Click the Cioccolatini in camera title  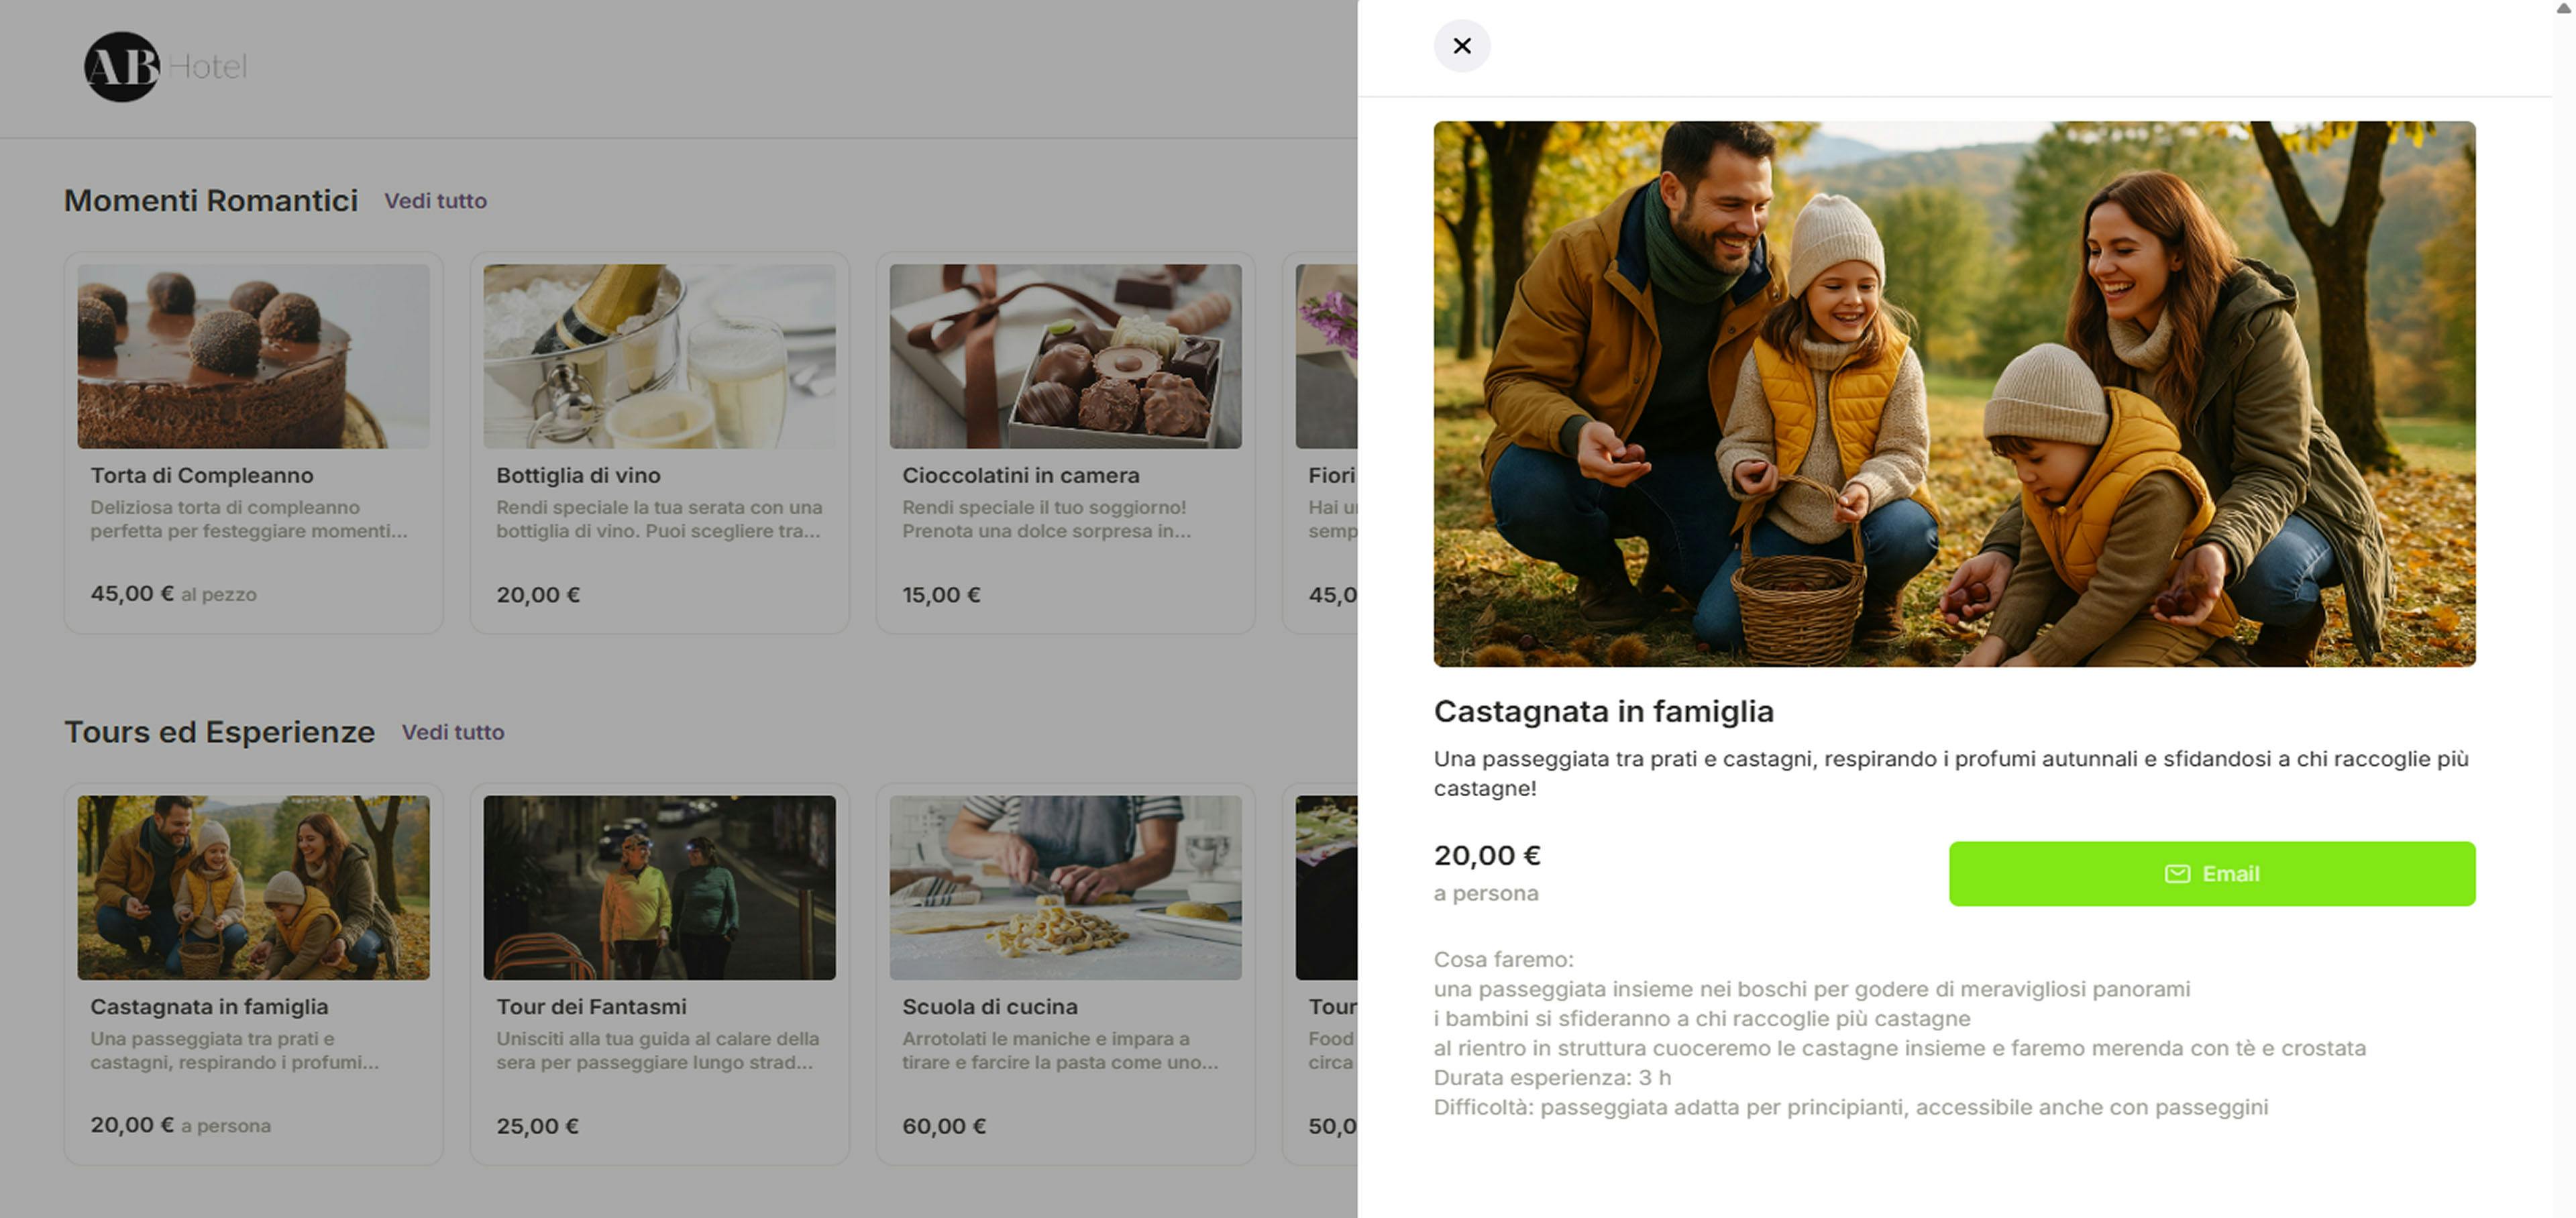point(1020,476)
